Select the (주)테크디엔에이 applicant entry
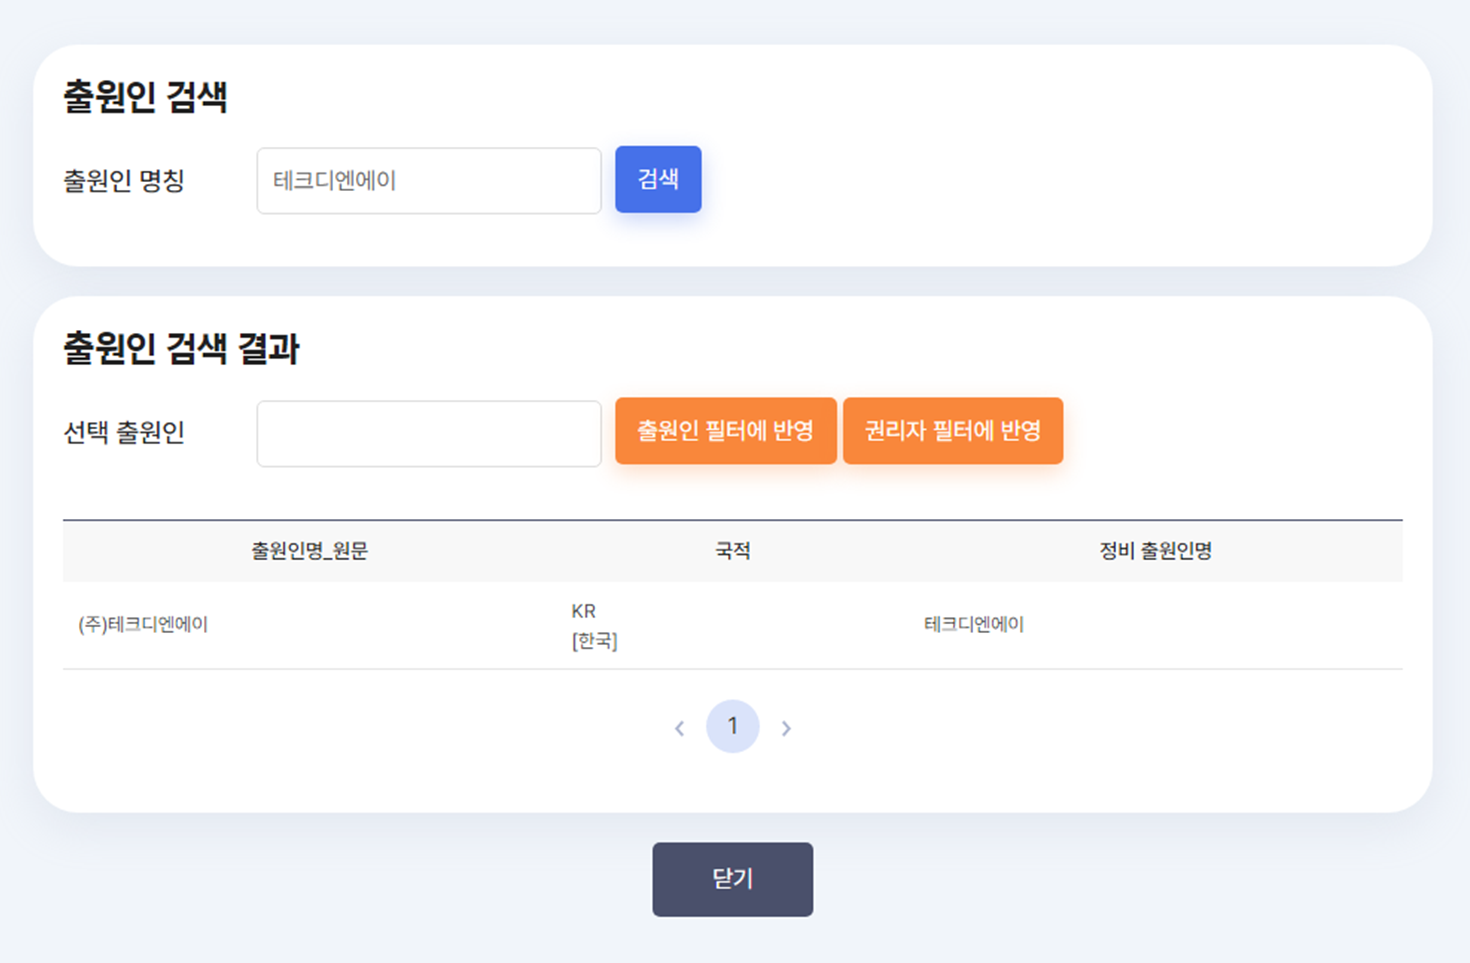This screenshot has width=1470, height=963. 143,625
